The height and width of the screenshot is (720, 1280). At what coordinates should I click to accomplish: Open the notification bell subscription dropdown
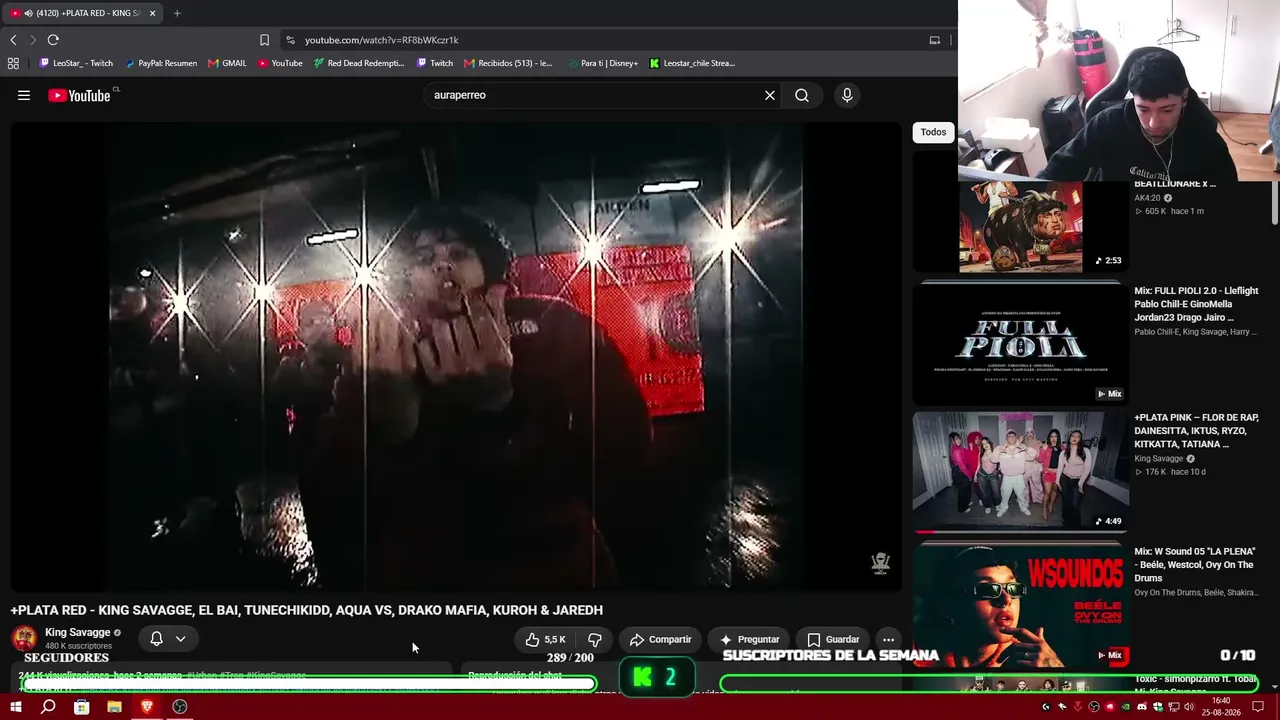pyautogui.click(x=167, y=638)
